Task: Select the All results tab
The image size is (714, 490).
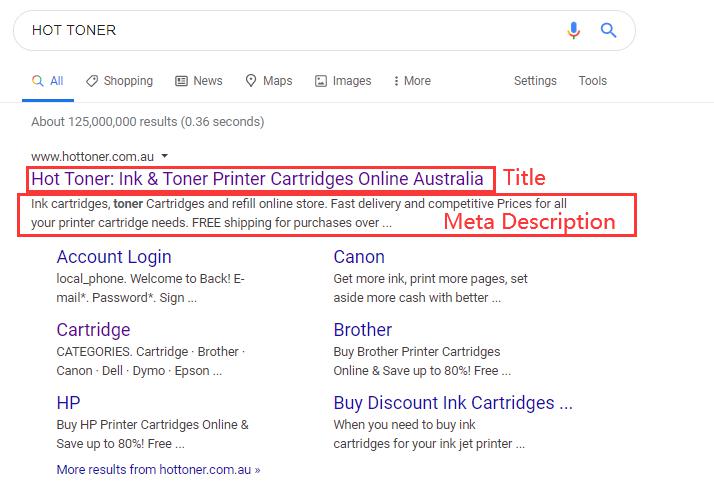Action: (x=48, y=81)
